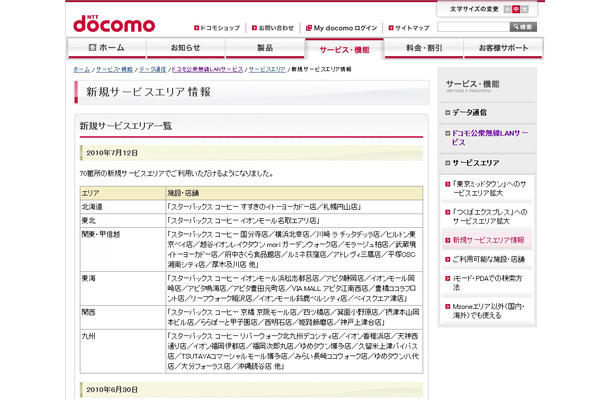The width and height of the screenshot is (610, 400).
Task: Open sidebar link 「つくばエクスプレス」へのサービスエリア拡大
Action: pos(490,216)
